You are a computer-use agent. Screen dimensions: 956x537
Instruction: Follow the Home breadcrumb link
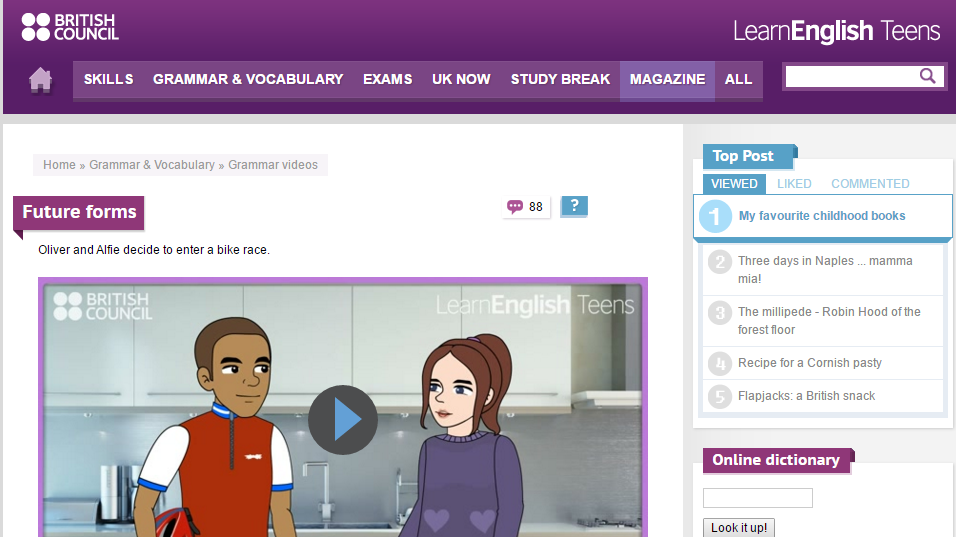tap(59, 165)
